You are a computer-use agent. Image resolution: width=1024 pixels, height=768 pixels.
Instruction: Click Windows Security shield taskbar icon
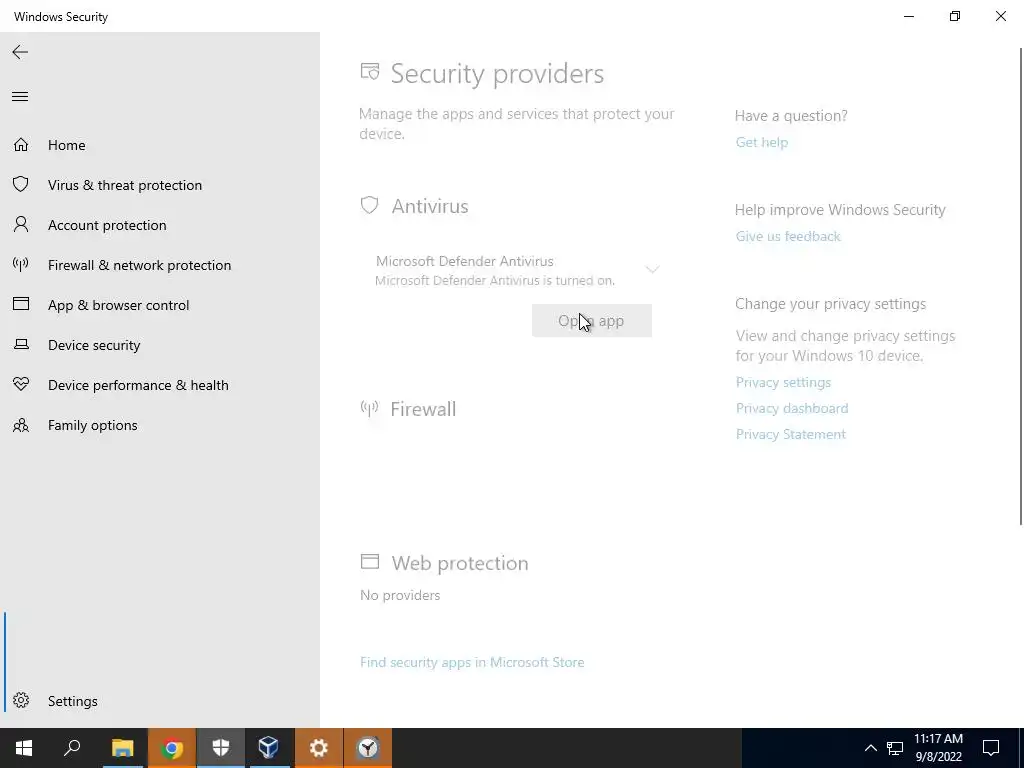pyautogui.click(x=221, y=748)
